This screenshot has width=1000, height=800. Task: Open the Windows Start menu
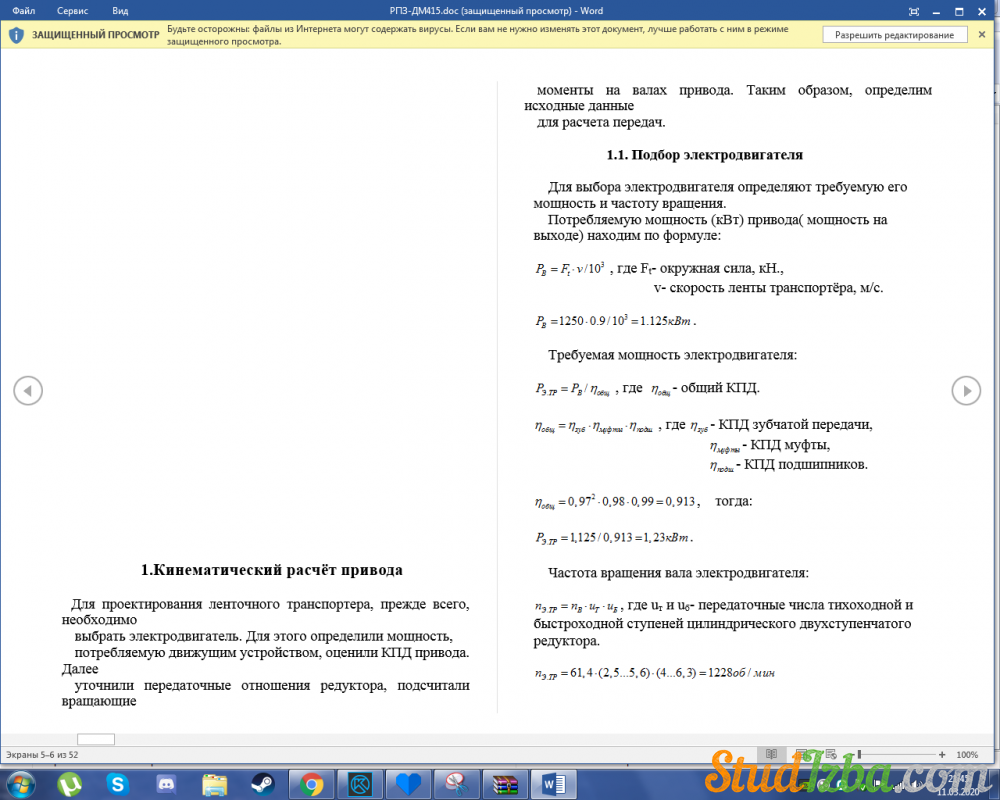[20, 783]
